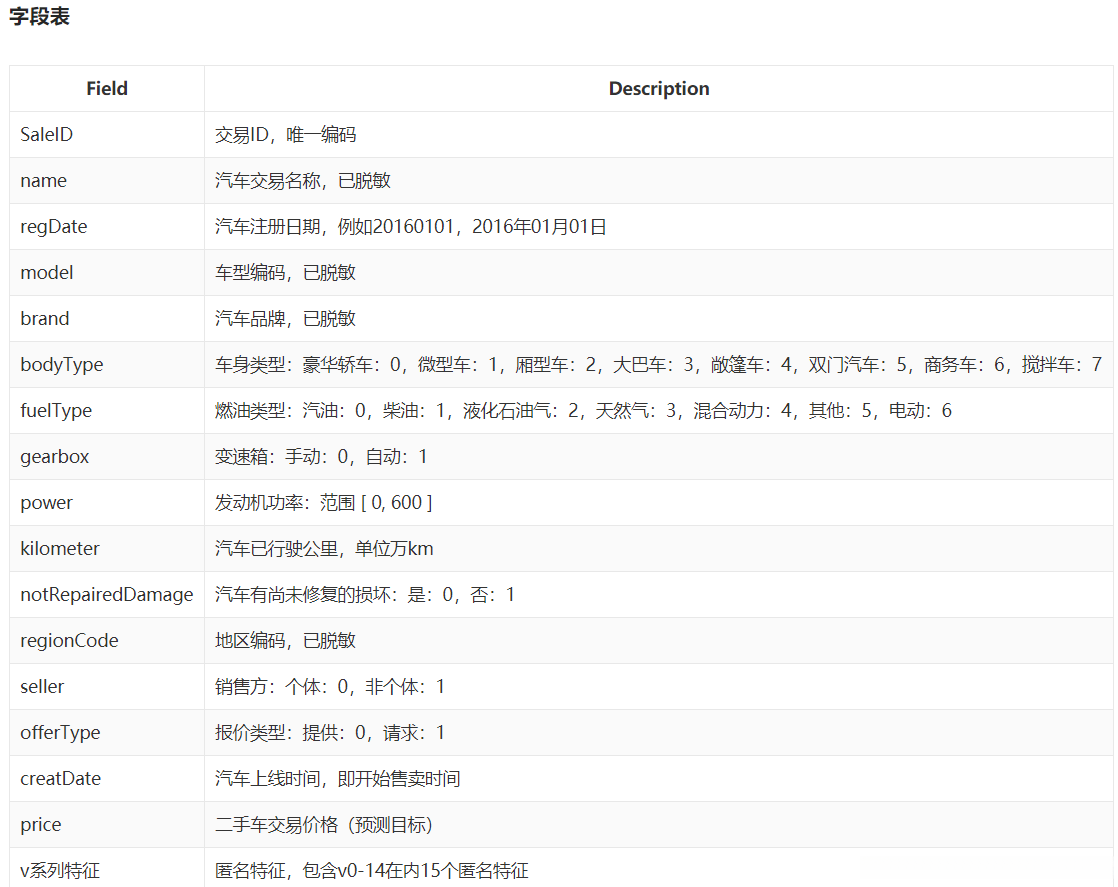This screenshot has height=887, width=1118.
Task: Select the price field cell
Action: tap(107, 824)
